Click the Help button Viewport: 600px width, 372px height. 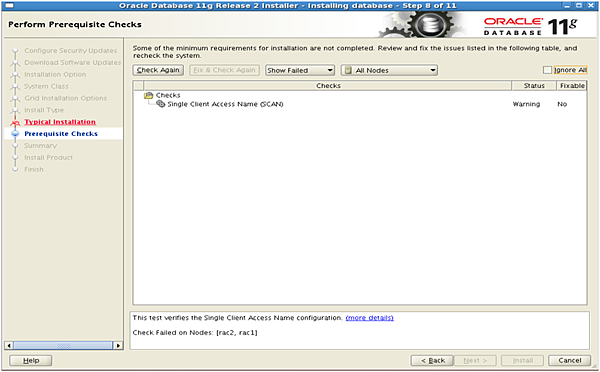31,361
